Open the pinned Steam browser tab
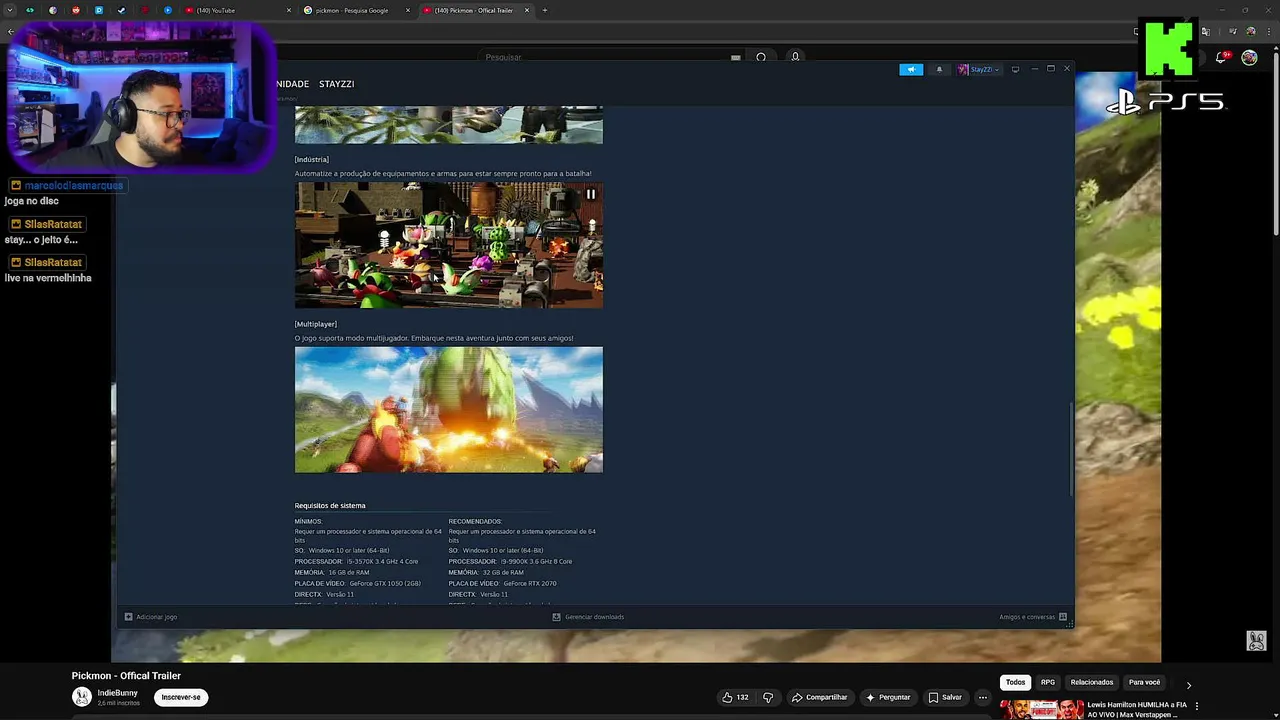 coord(121,10)
